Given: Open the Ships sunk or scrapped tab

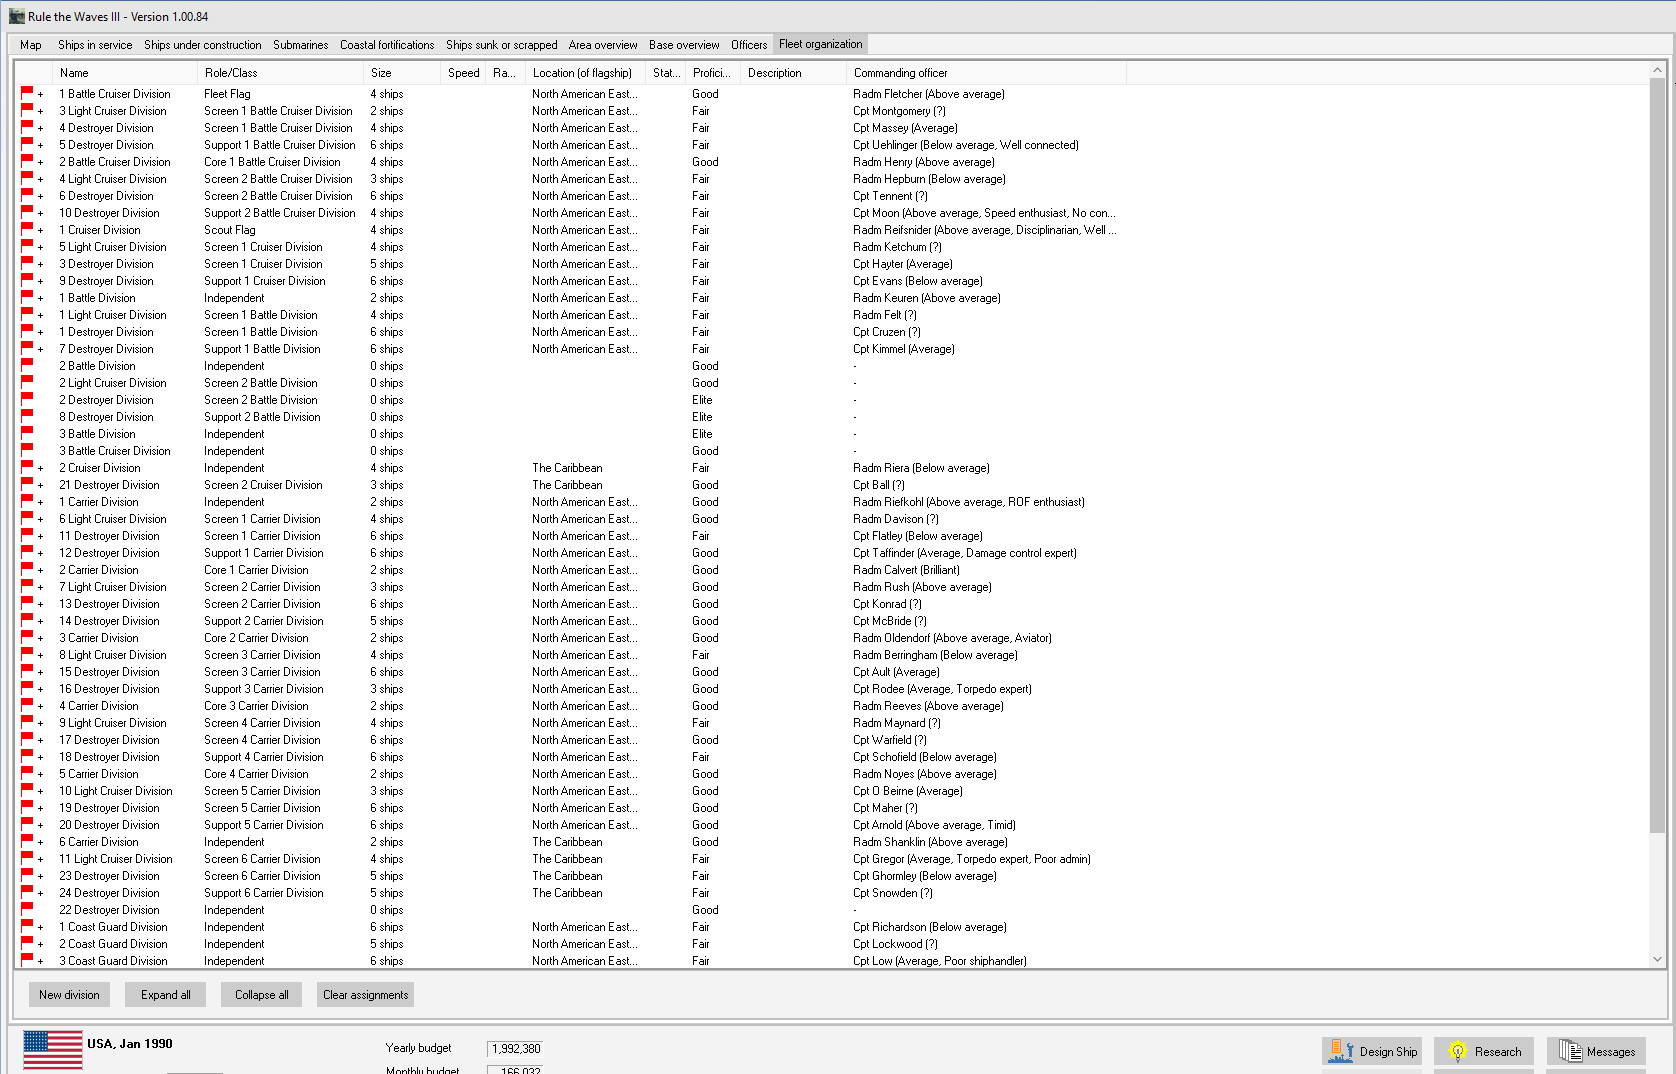Looking at the screenshot, I should [x=502, y=45].
